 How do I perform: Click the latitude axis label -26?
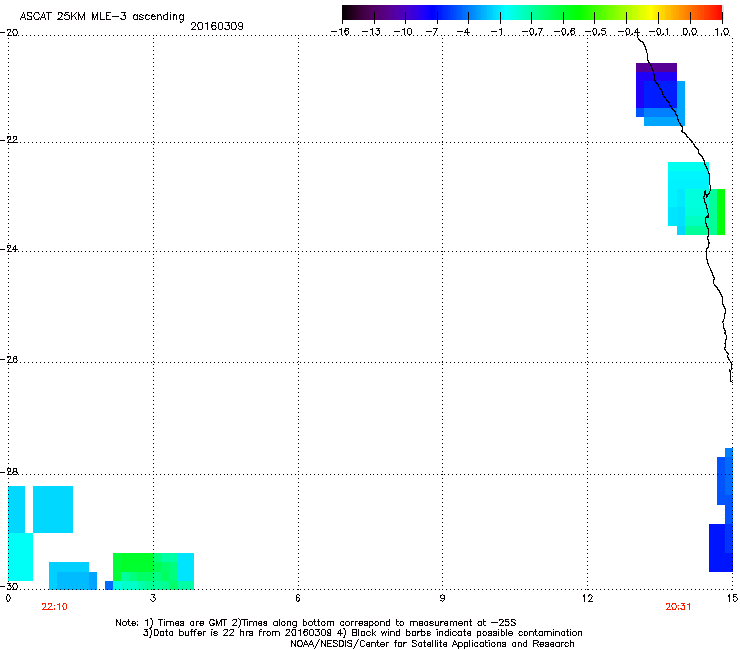pos(9,359)
